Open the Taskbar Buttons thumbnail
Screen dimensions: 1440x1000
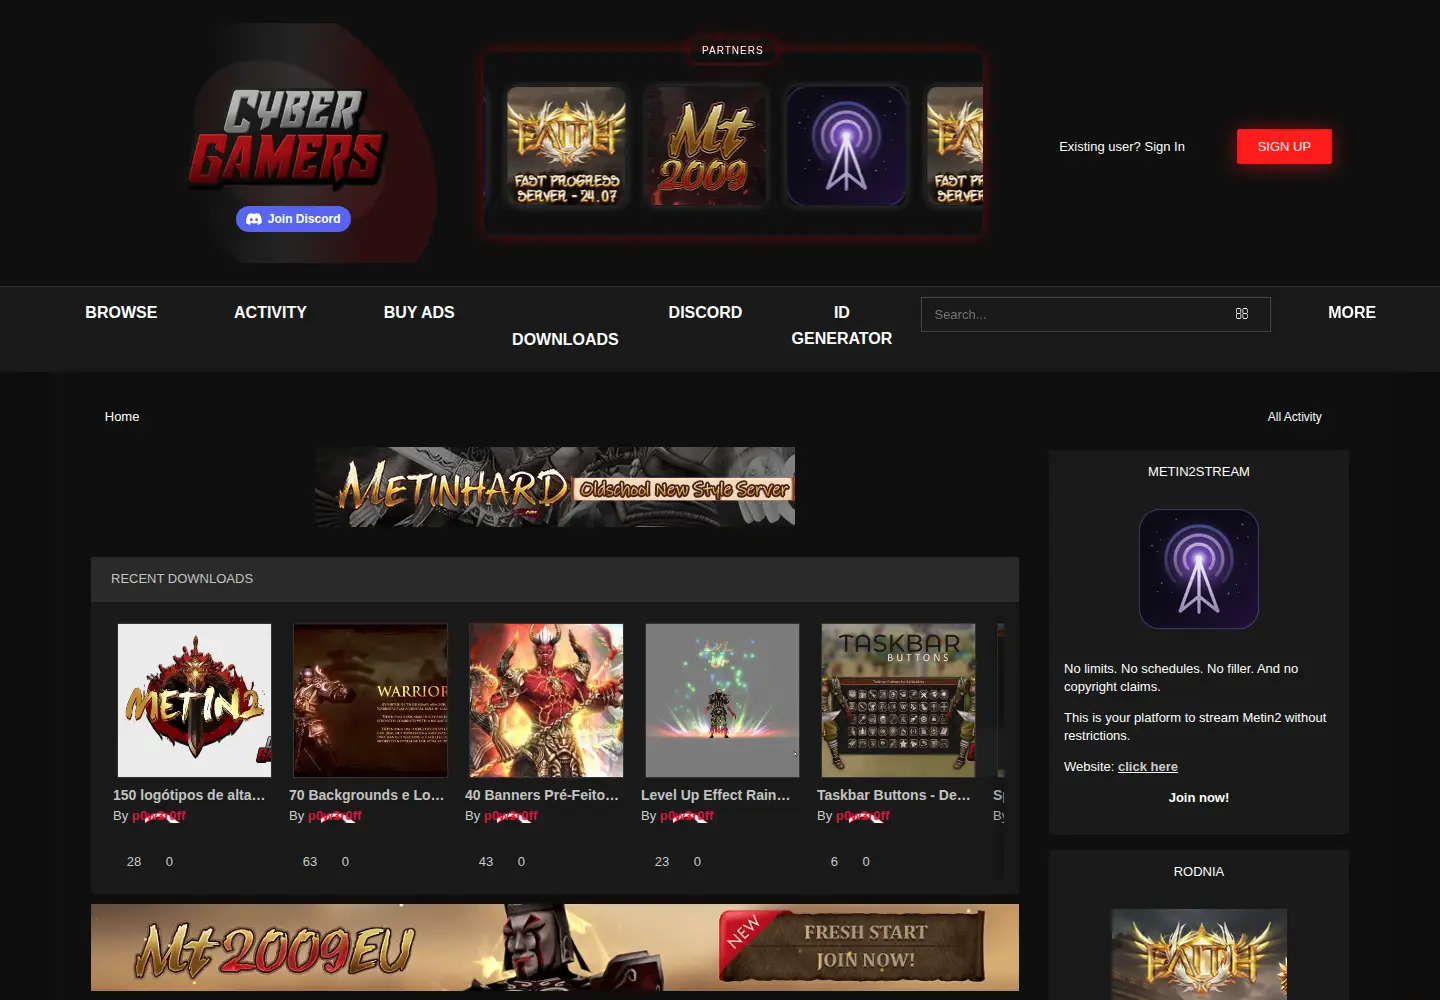pos(898,700)
